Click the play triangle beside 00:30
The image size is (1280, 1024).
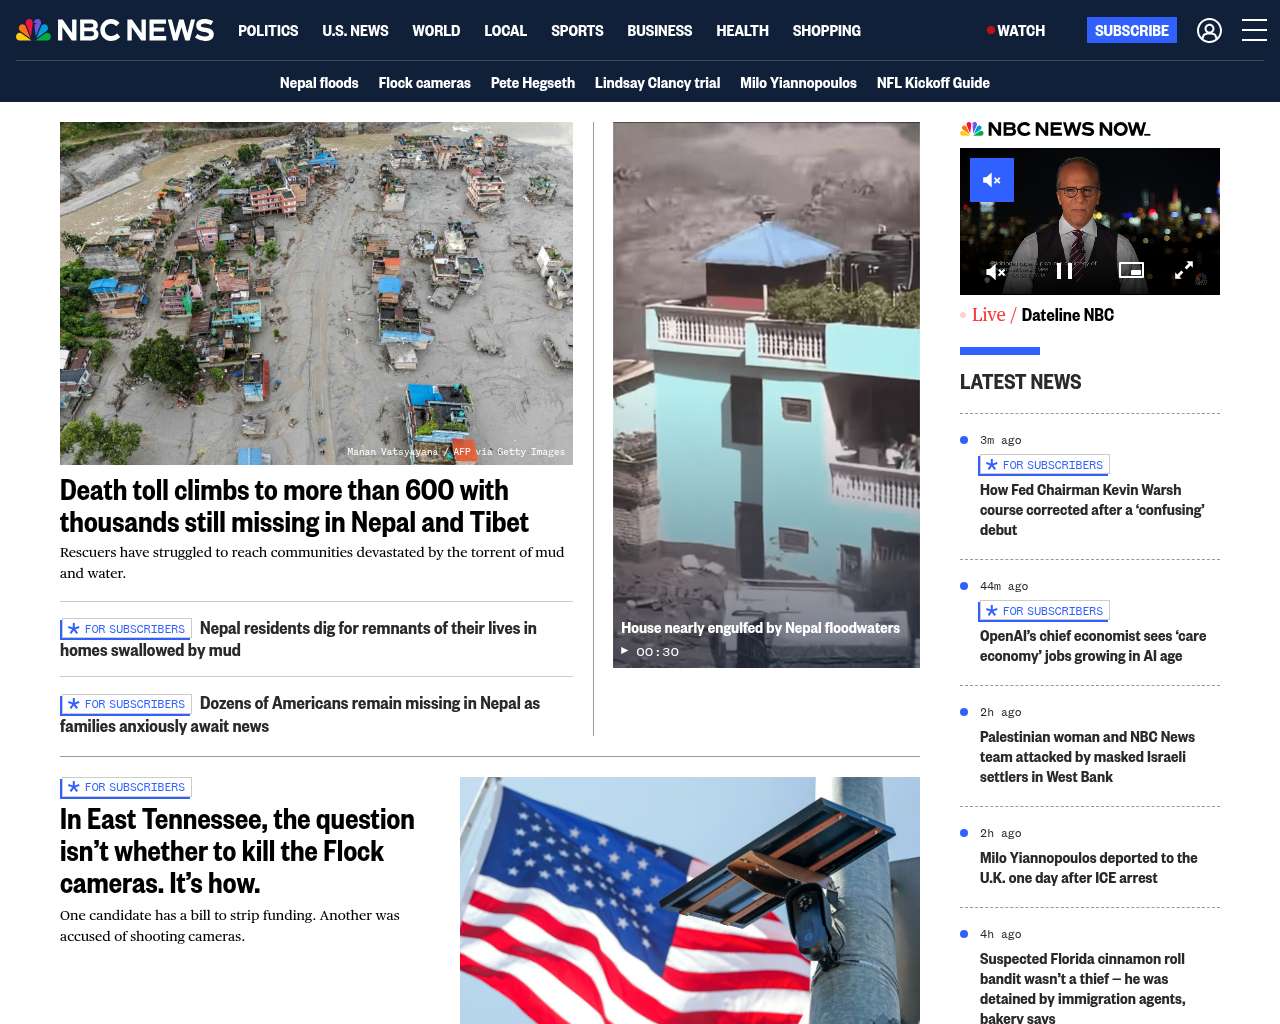(625, 651)
